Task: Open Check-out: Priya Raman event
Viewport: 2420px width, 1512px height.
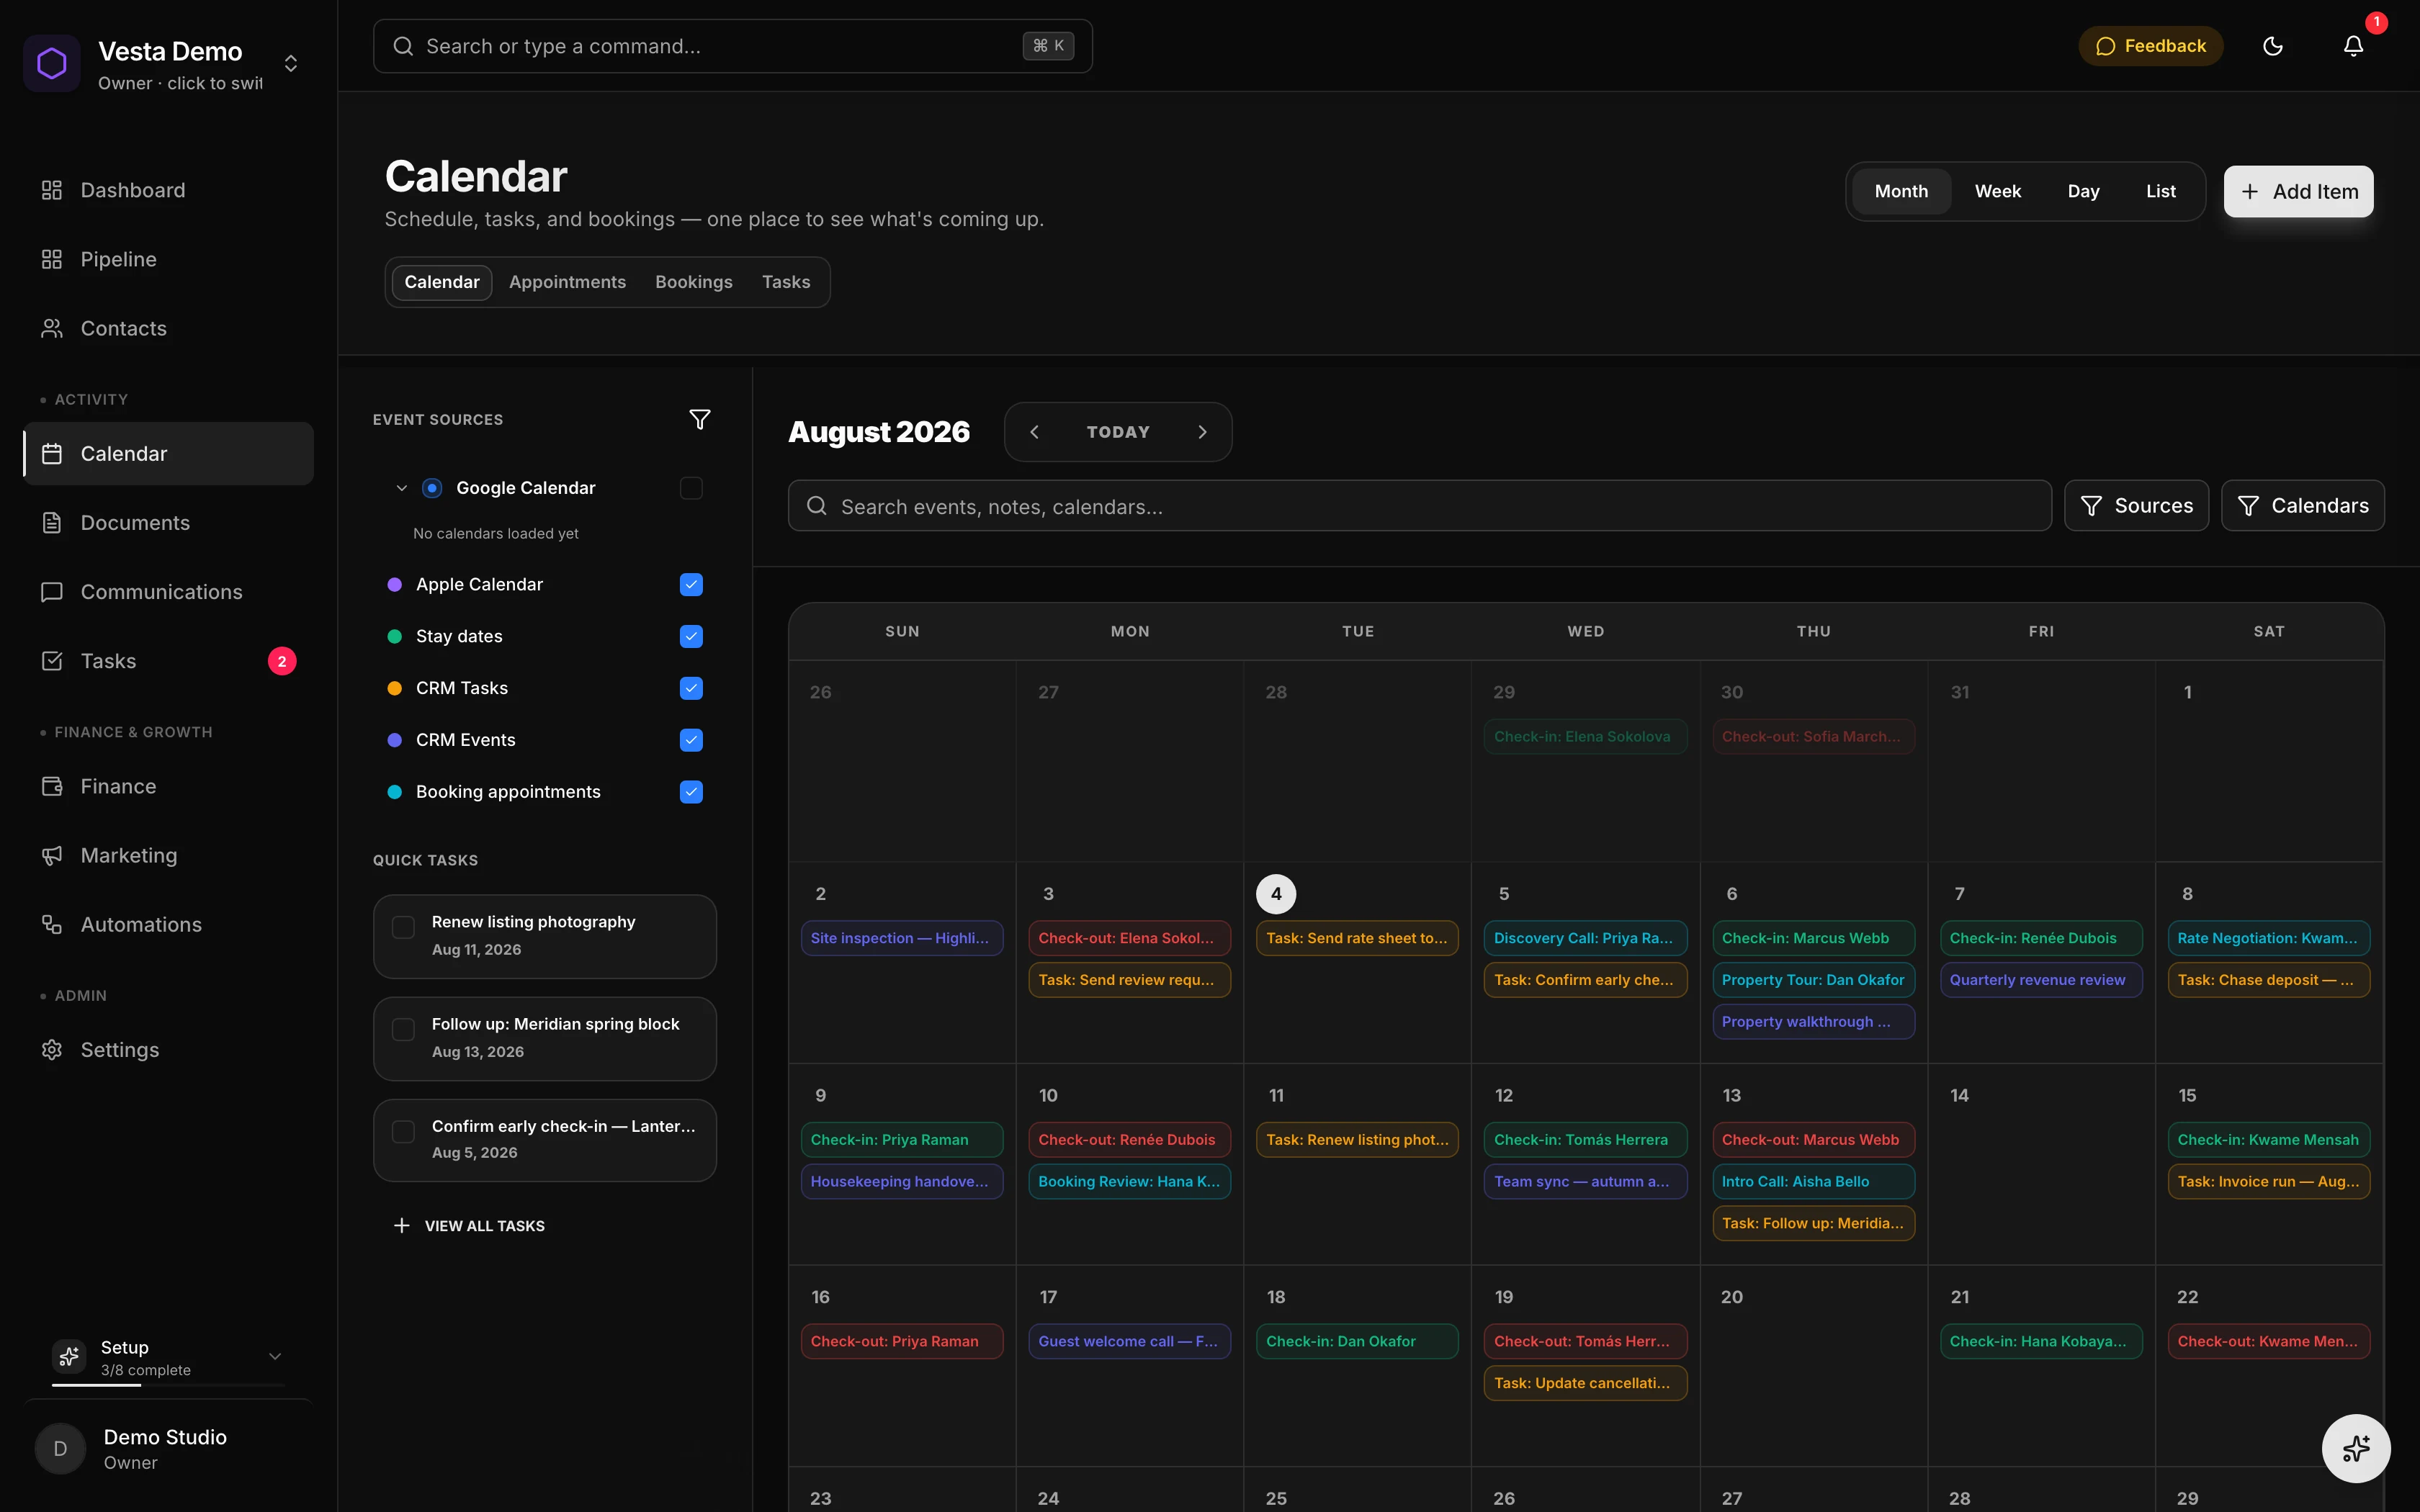Action: (902, 1342)
